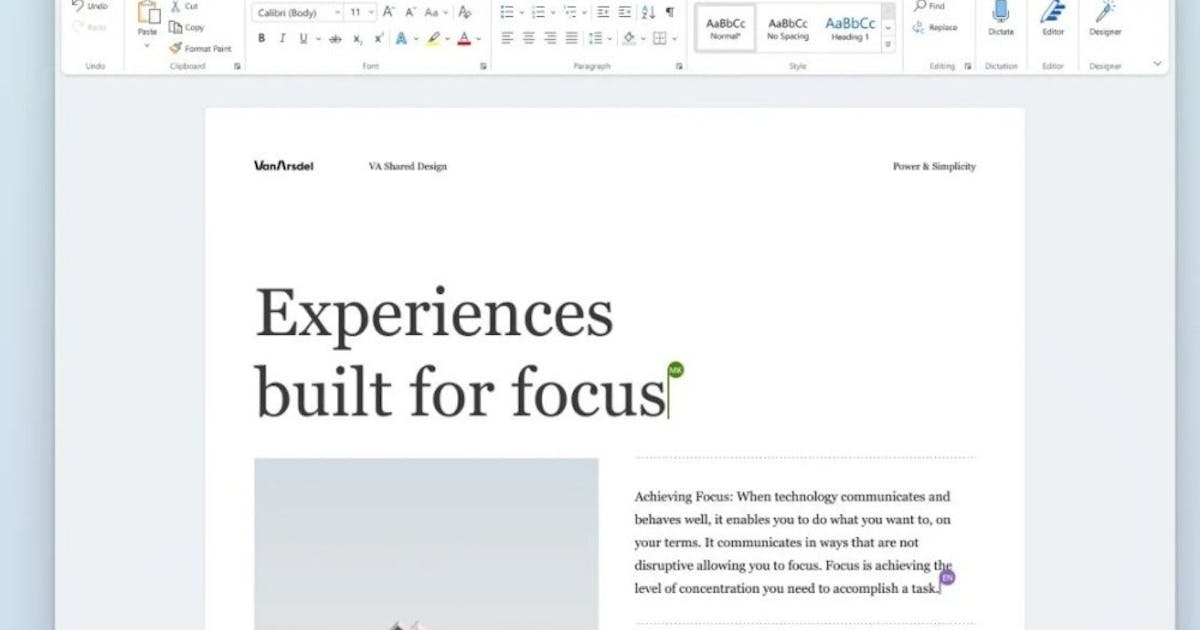Viewport: 1200px width, 630px height.
Task: Click the Dictate microphone icon
Action: pyautogui.click(x=1000, y=12)
